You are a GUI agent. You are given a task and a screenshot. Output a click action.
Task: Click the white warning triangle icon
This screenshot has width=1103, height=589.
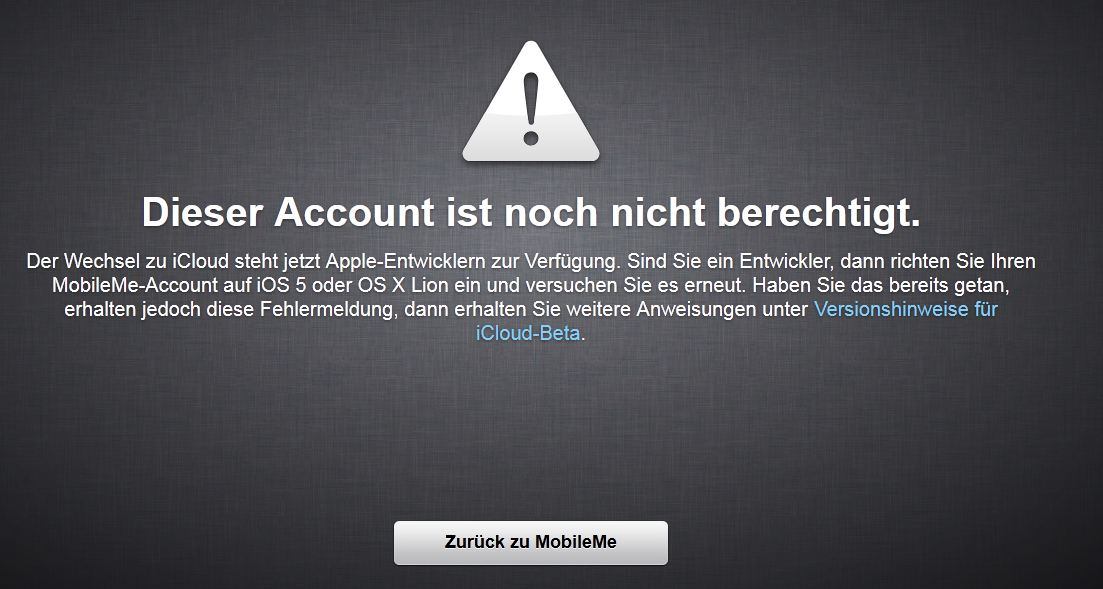(x=530, y=102)
